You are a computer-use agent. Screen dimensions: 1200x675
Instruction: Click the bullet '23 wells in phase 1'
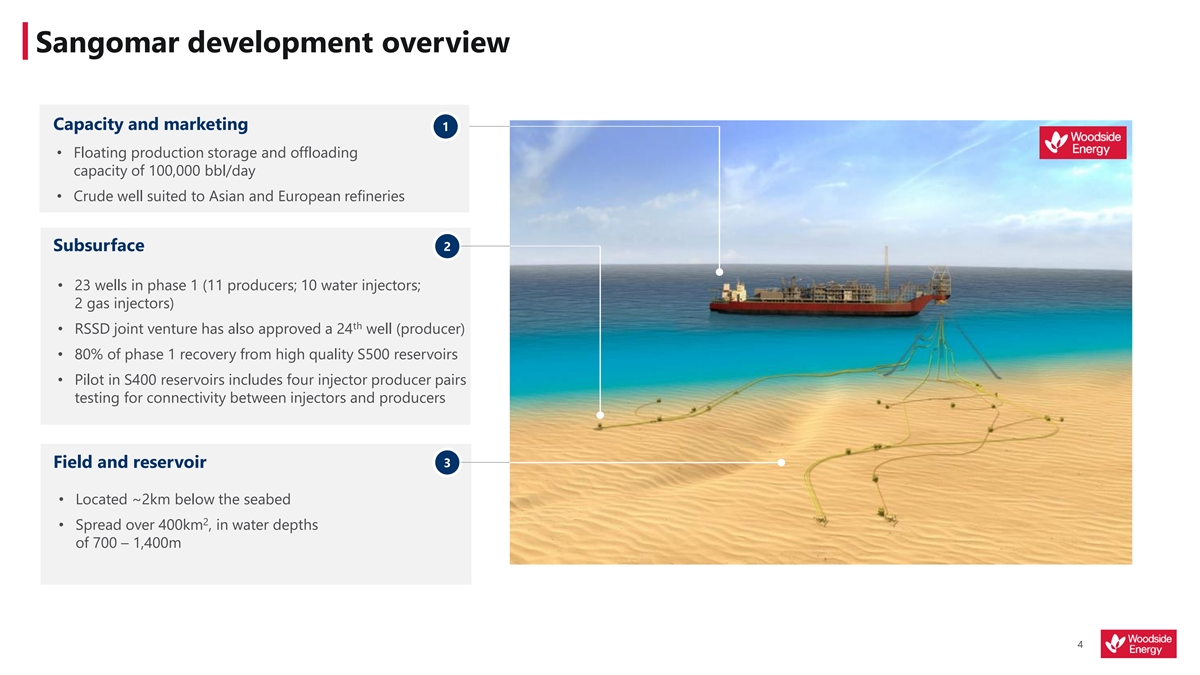click(x=239, y=294)
